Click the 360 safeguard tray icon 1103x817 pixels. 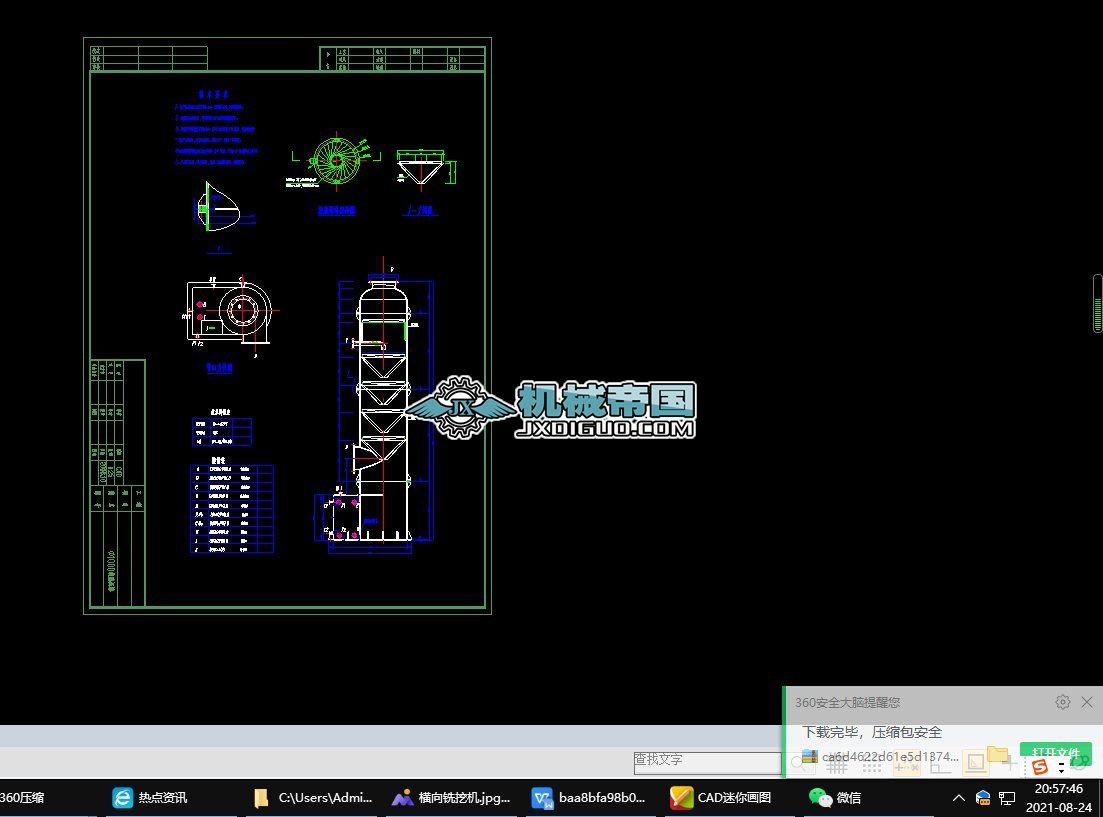(x=983, y=797)
